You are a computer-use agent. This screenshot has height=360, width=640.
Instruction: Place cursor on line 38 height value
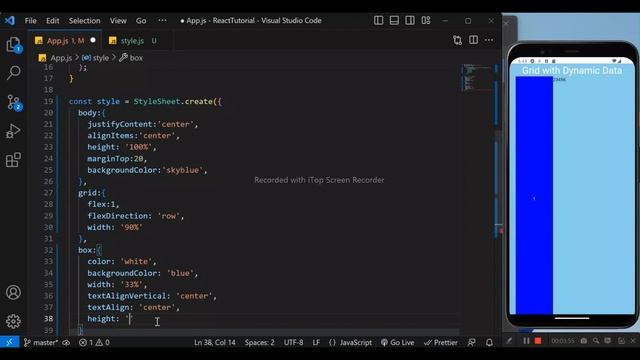point(129,319)
